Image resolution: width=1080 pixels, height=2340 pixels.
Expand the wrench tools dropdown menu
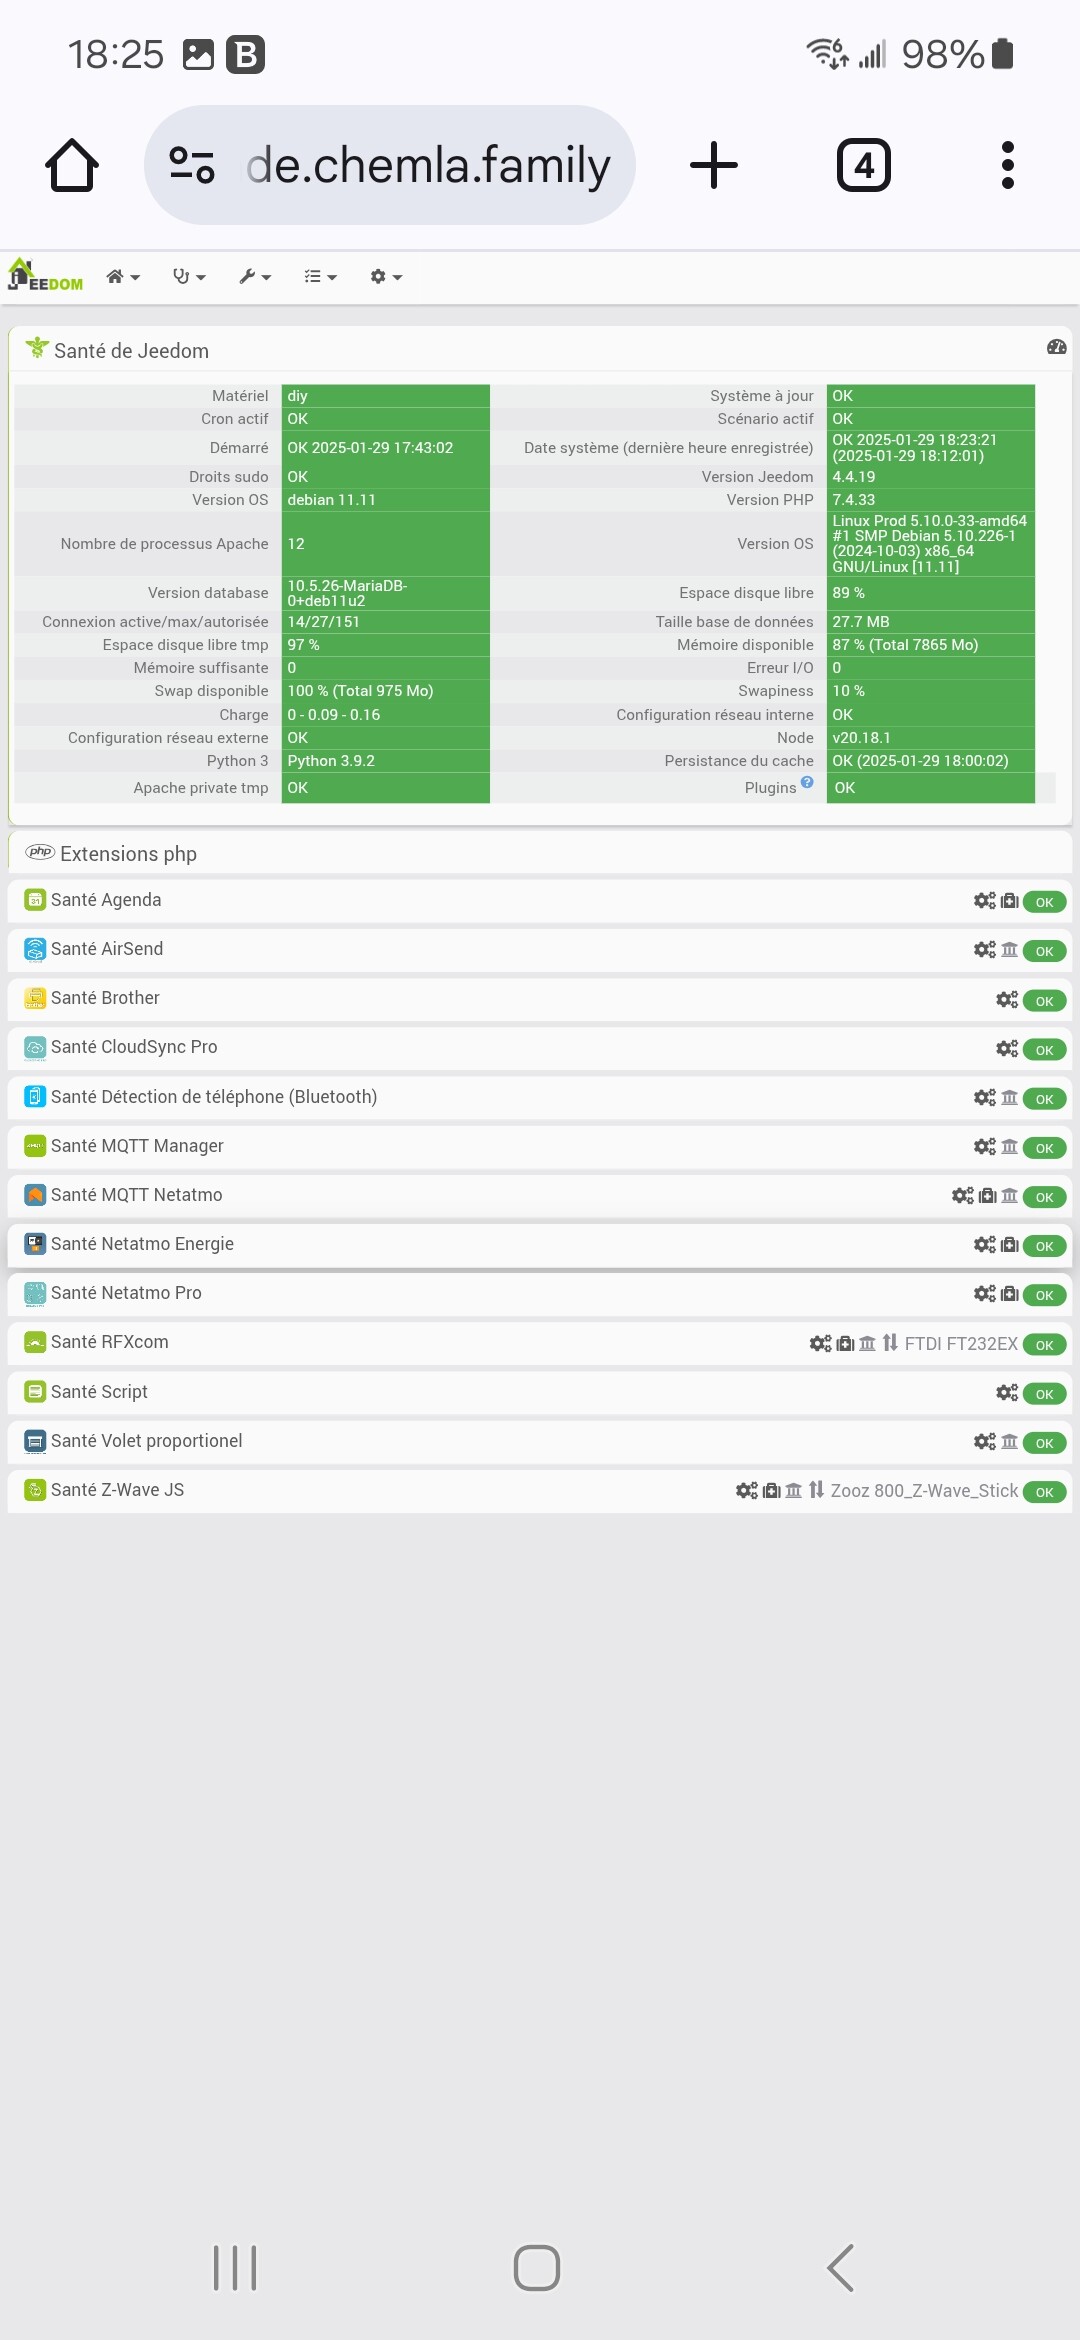click(255, 277)
